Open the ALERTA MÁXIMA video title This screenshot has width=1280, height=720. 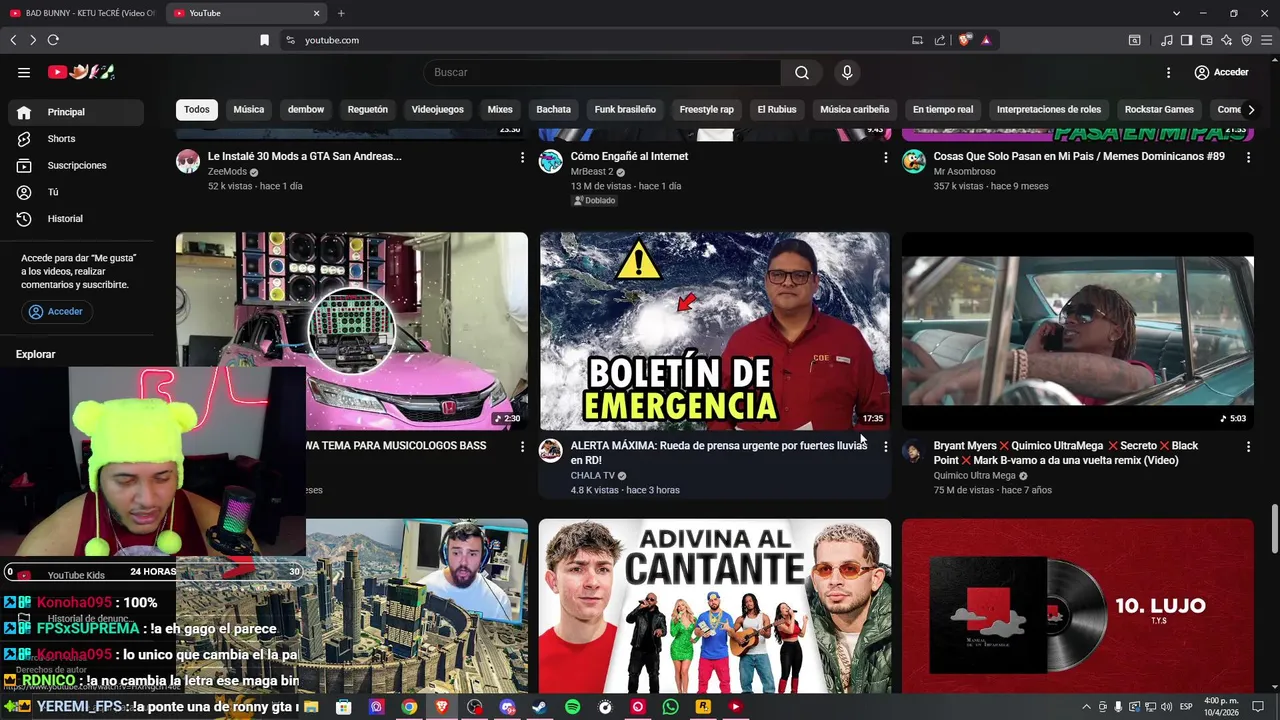[x=718, y=453]
